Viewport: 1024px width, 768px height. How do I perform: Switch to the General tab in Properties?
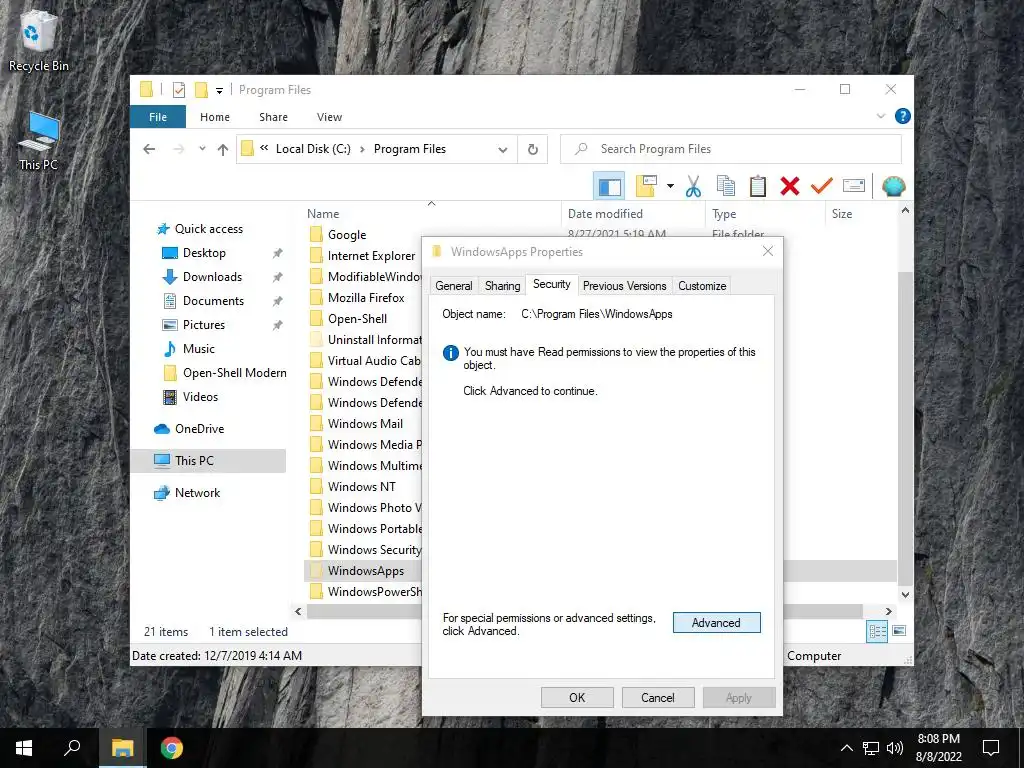(x=453, y=285)
